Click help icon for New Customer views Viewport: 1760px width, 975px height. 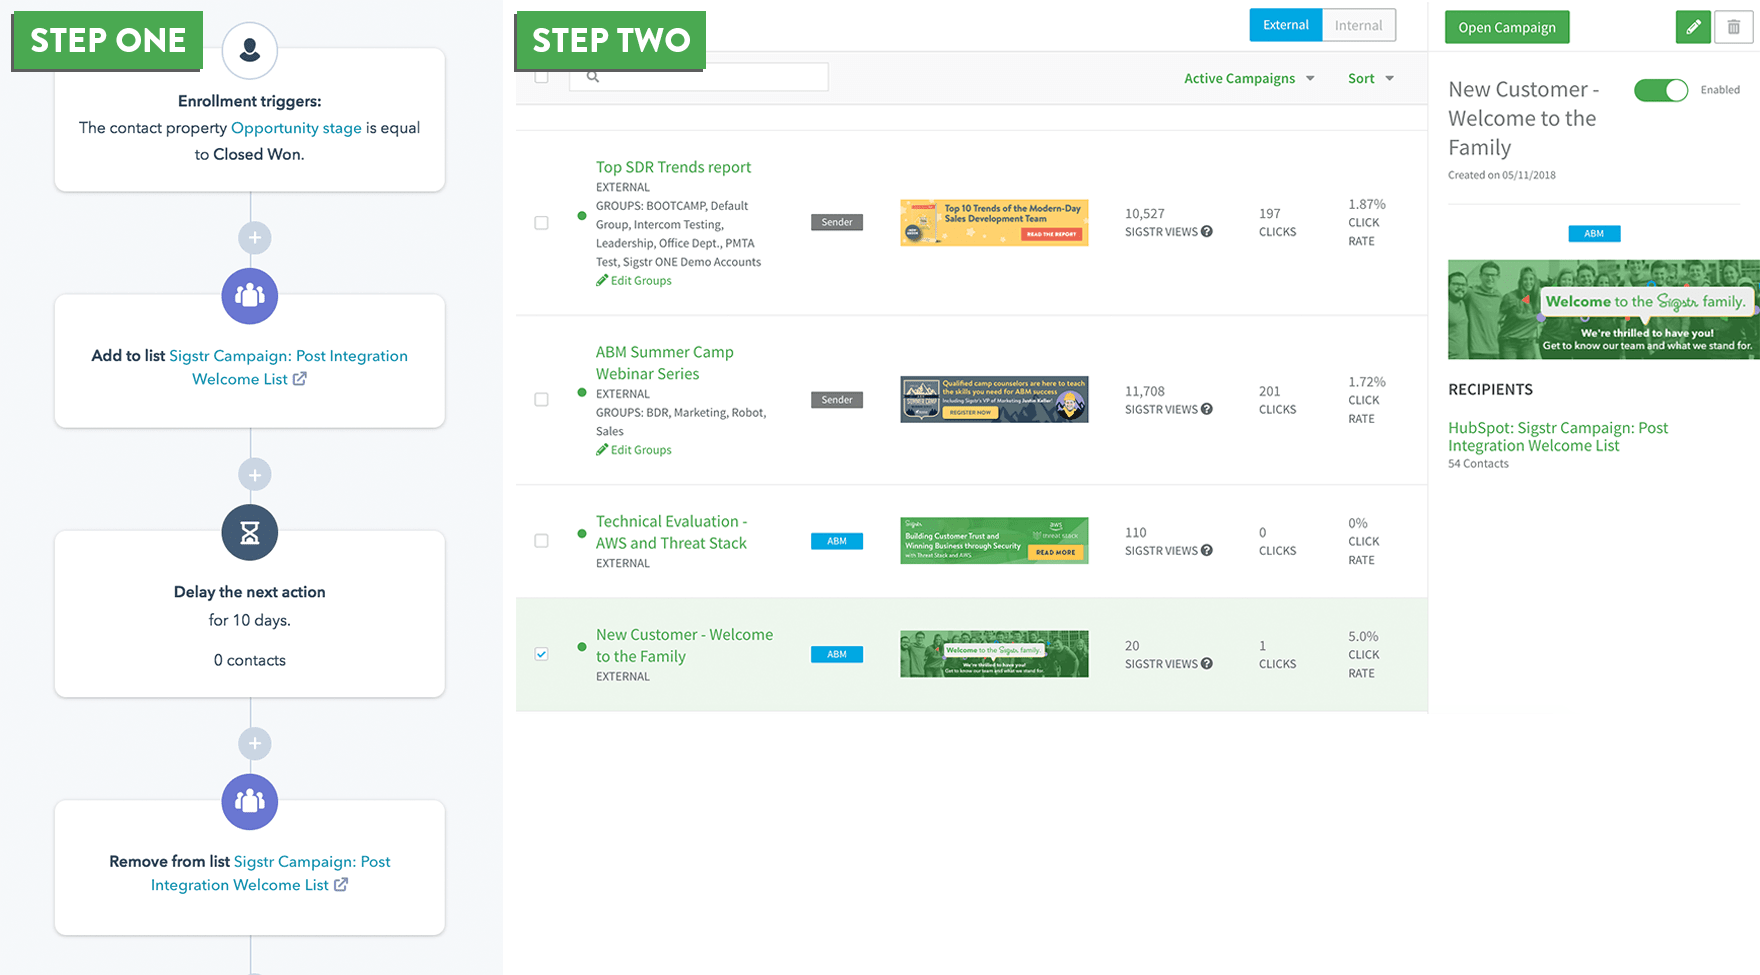tap(1207, 664)
